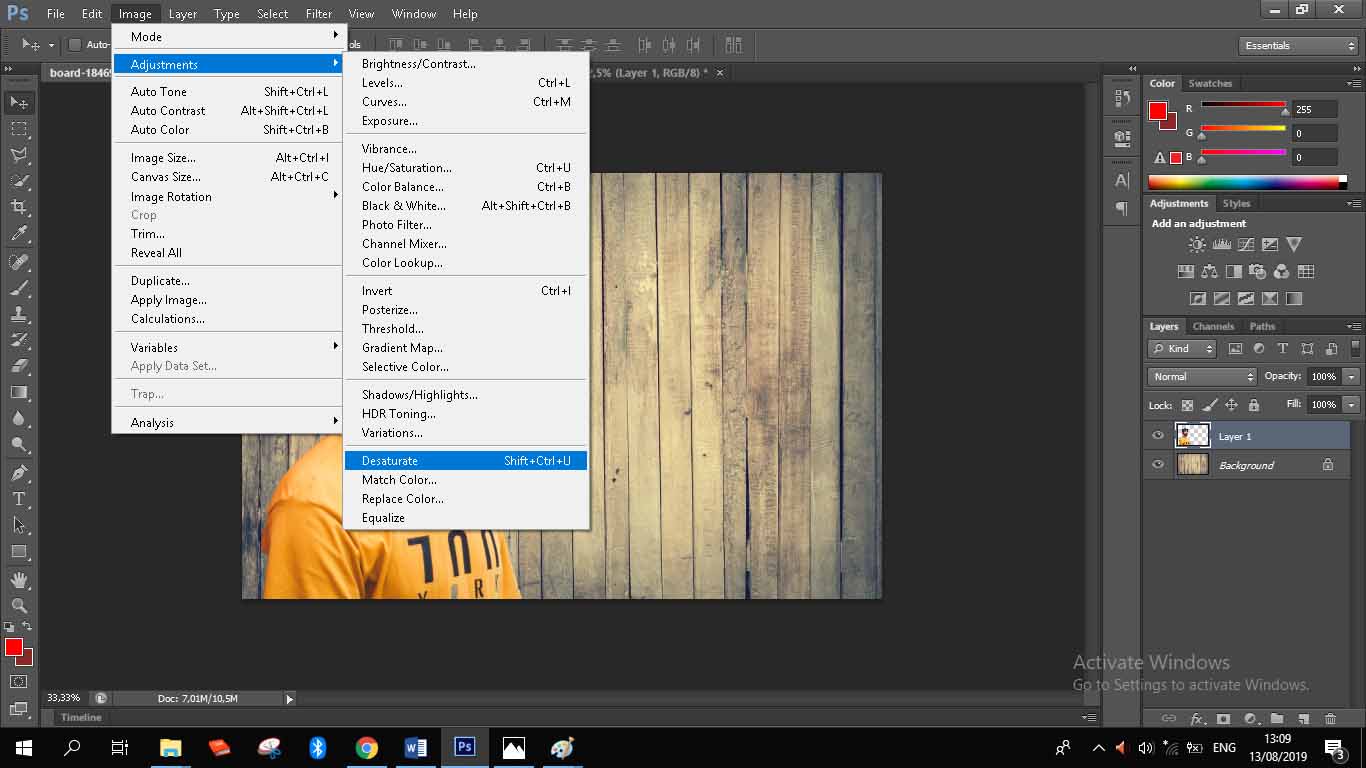1366x768 pixels.
Task: Open the Essentials workspace dropdown
Action: pos(1298,46)
